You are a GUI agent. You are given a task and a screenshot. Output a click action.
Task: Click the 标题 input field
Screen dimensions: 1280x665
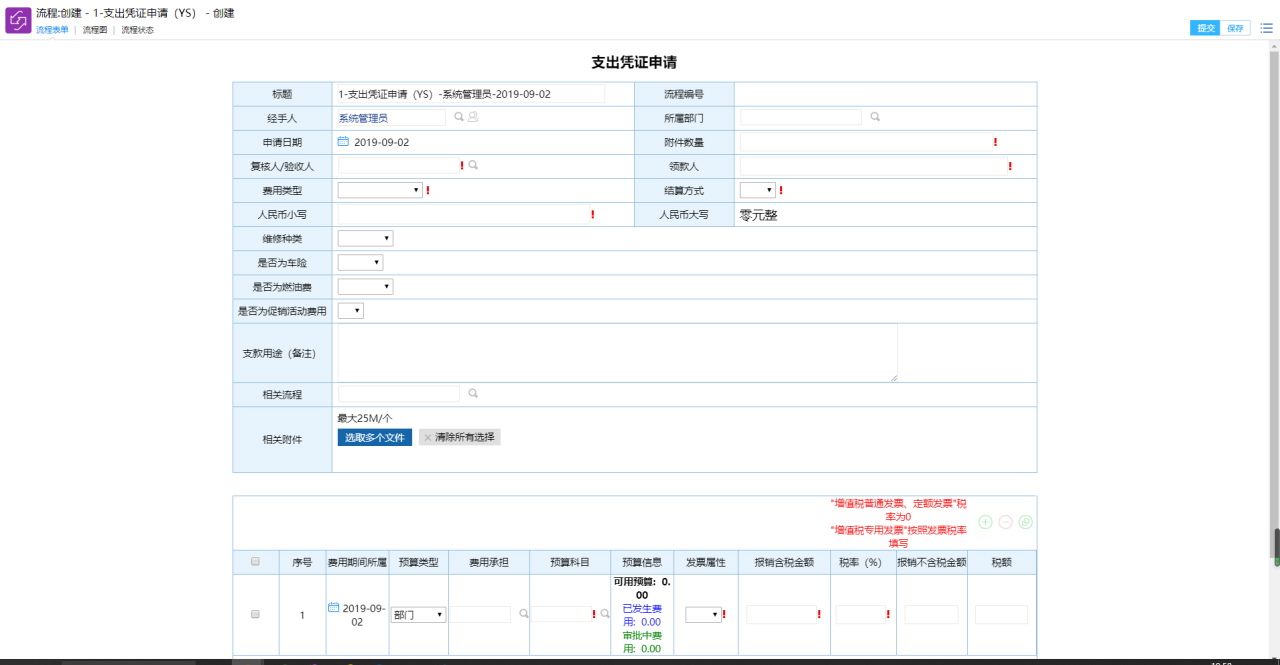point(471,94)
